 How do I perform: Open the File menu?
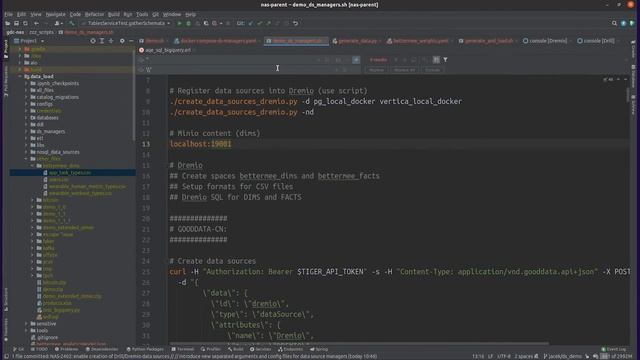click(9, 14)
